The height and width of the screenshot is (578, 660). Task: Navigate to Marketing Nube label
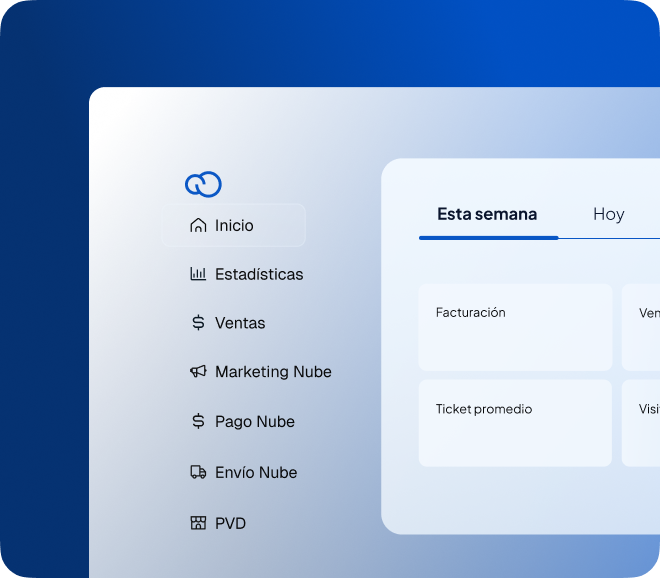coord(273,372)
